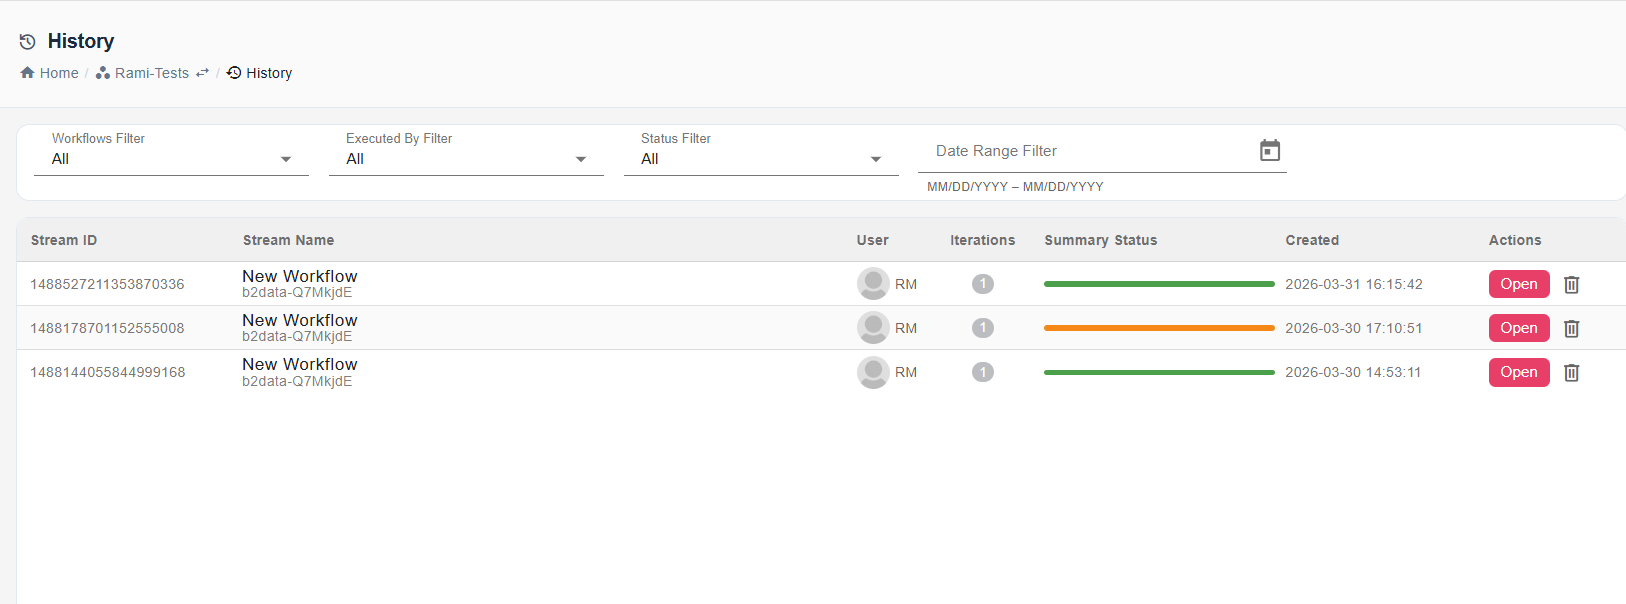This screenshot has height=604, width=1626.
Task: Click created date 2026-03-30 14:53:11
Action: [x=1353, y=372]
